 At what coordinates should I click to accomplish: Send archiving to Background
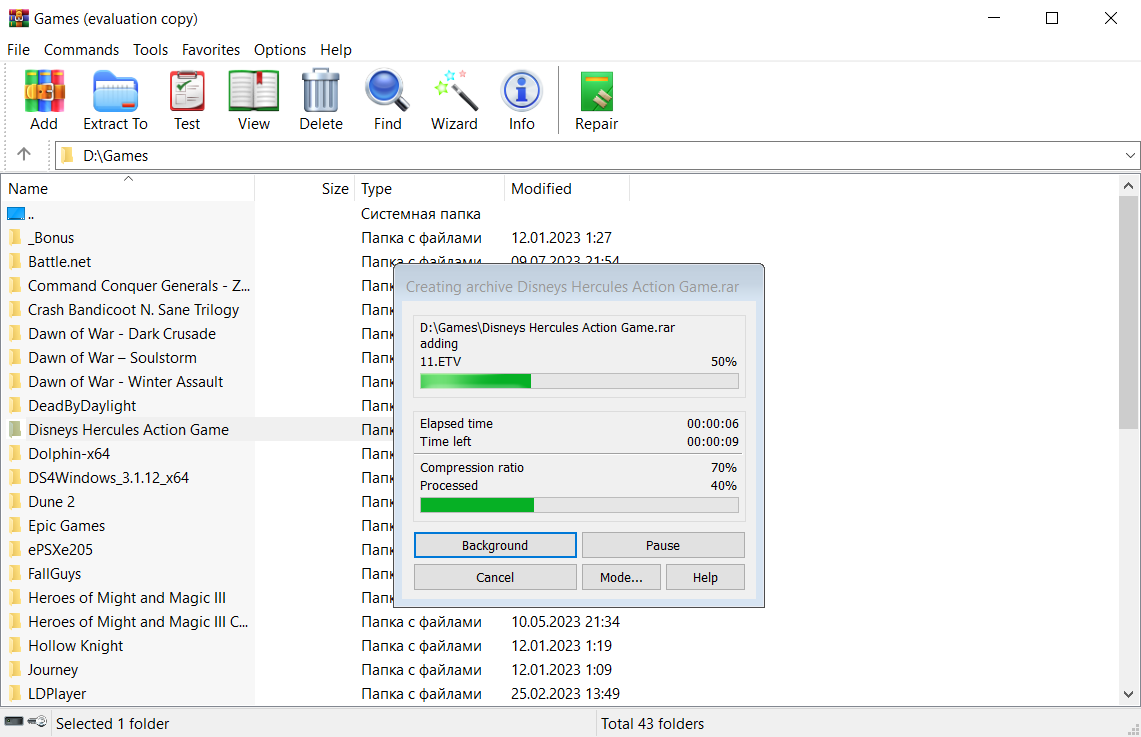point(495,546)
